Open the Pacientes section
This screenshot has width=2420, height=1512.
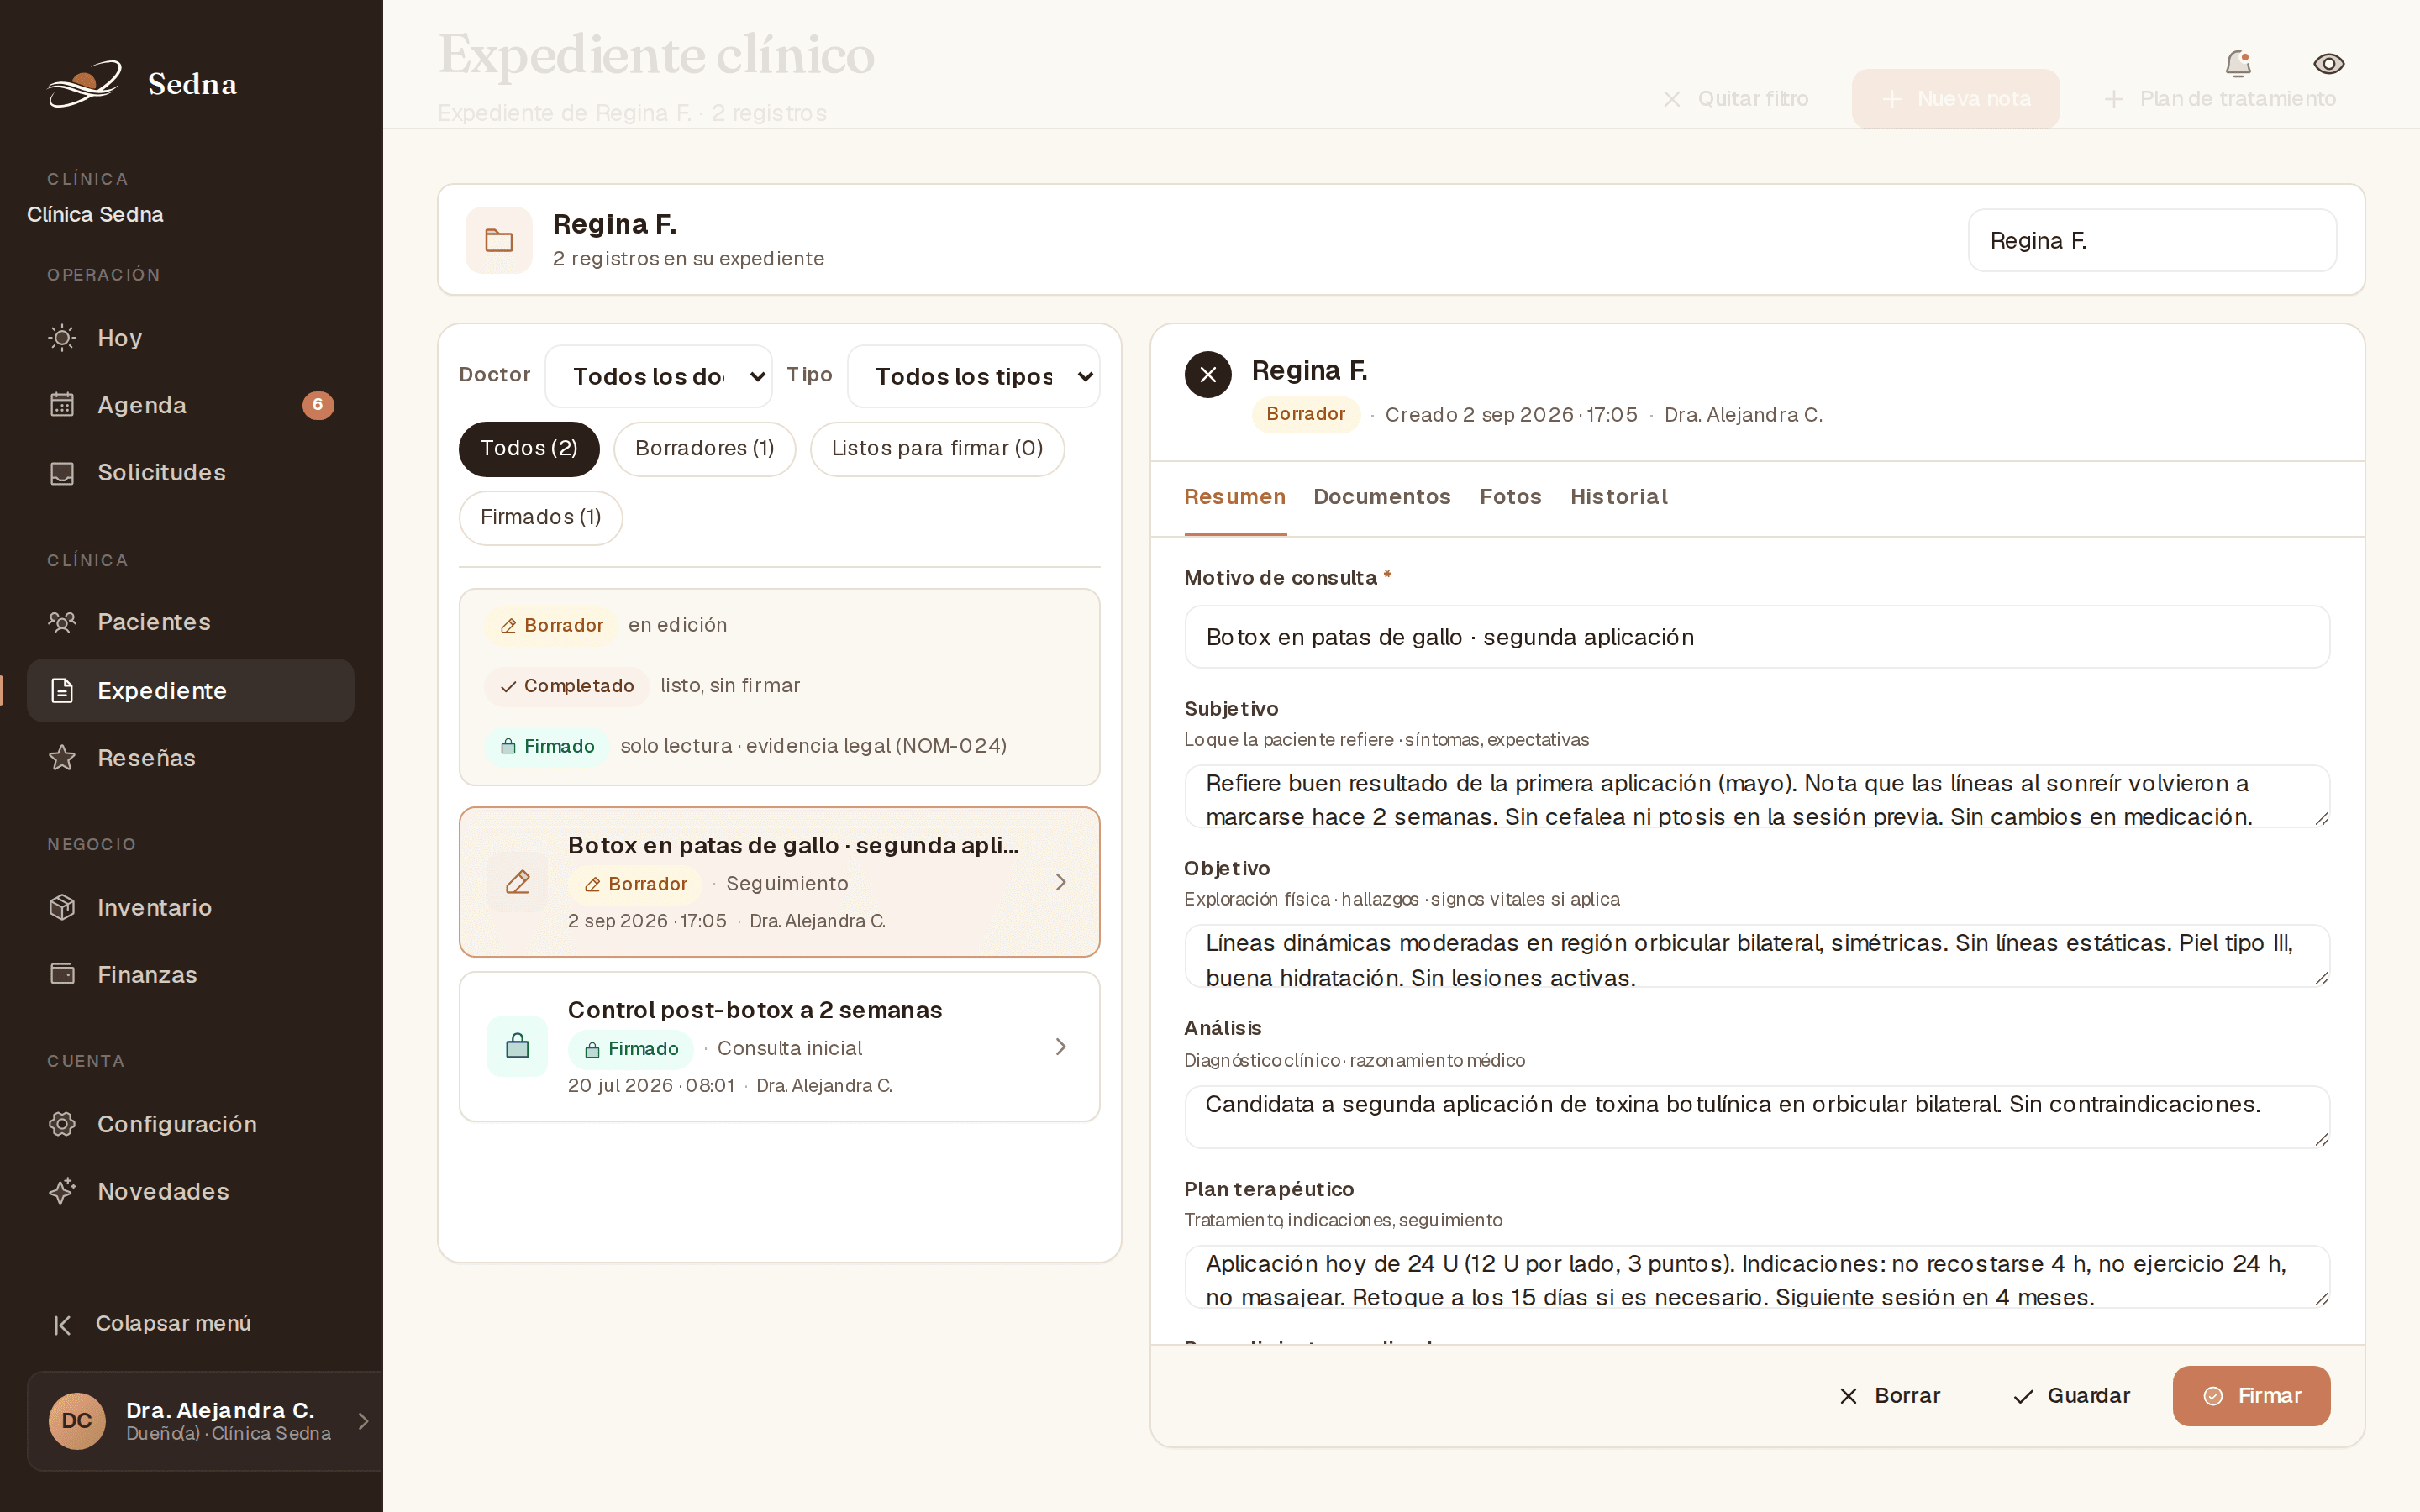190,622
